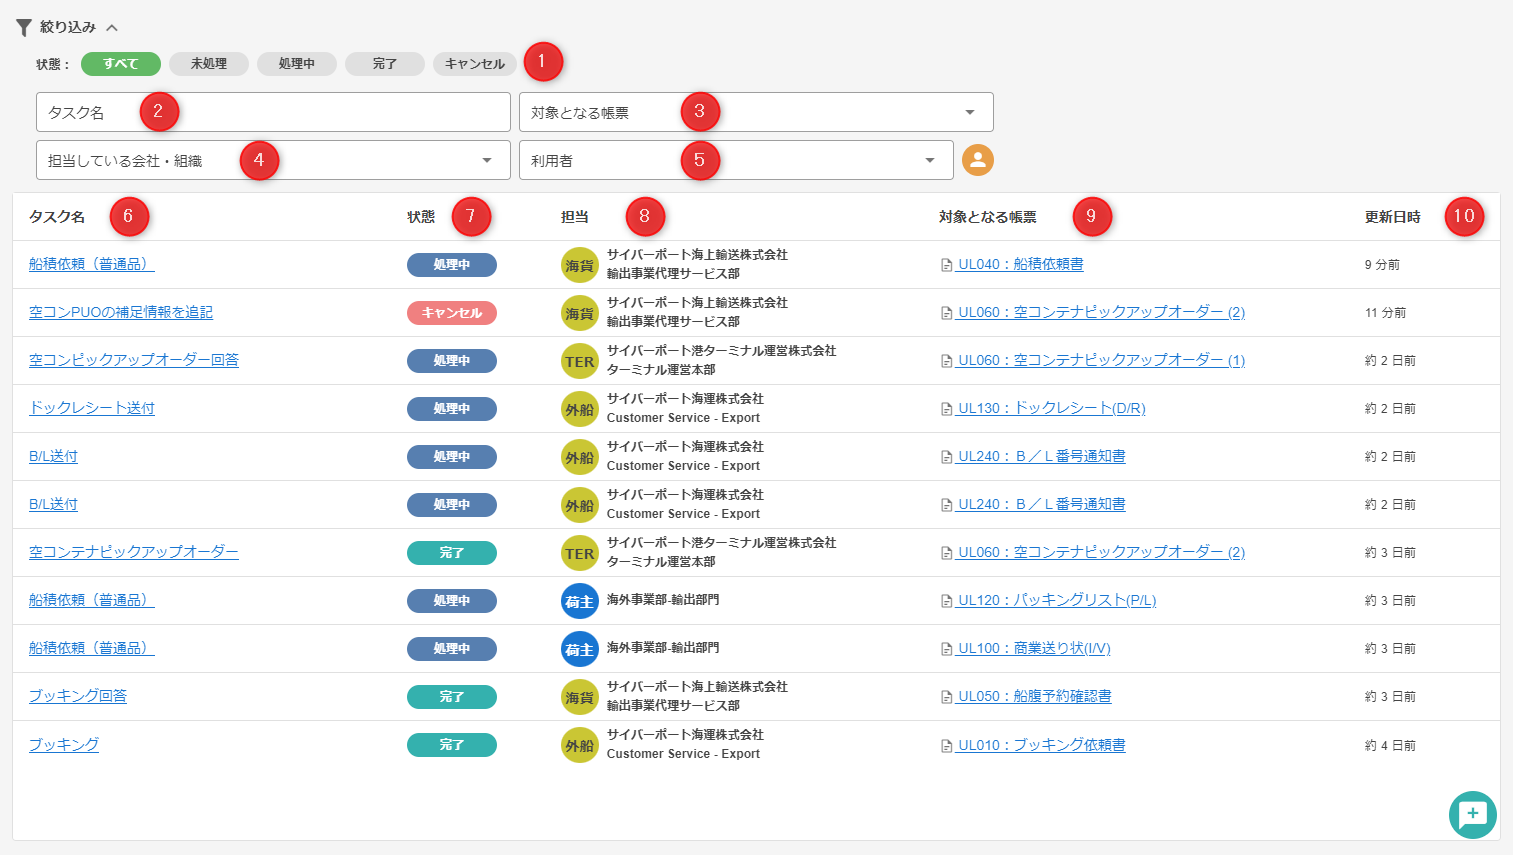Click the 外船 avatar in the ドックレシート送付 row
Image resolution: width=1513 pixels, height=855 pixels.
pos(579,409)
